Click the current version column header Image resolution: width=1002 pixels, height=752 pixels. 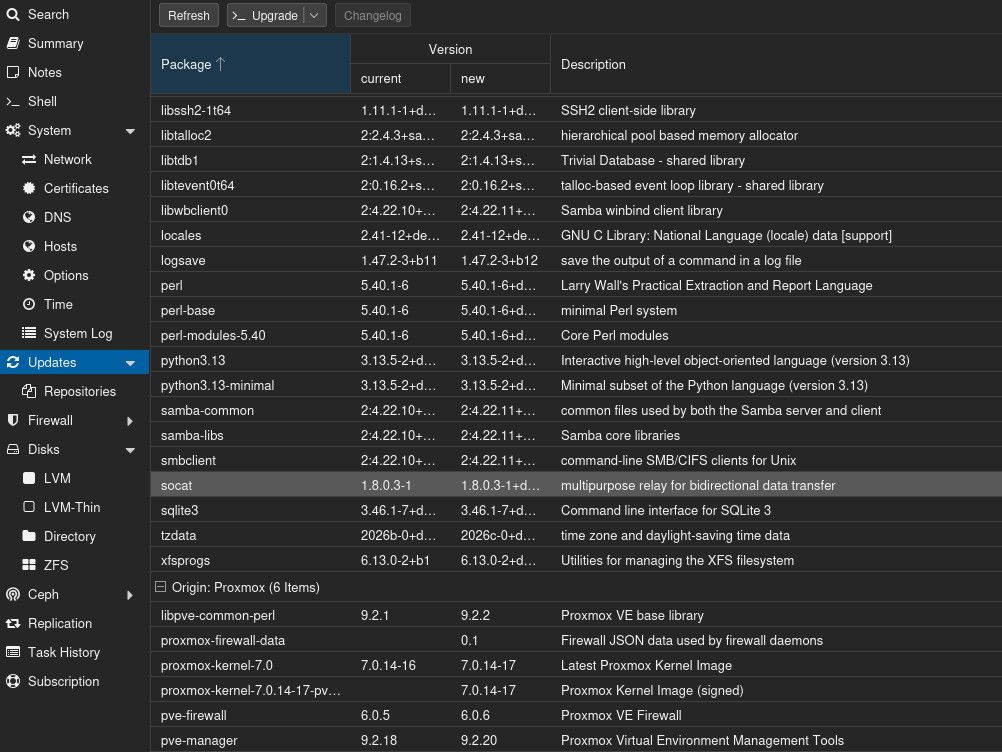click(400, 79)
